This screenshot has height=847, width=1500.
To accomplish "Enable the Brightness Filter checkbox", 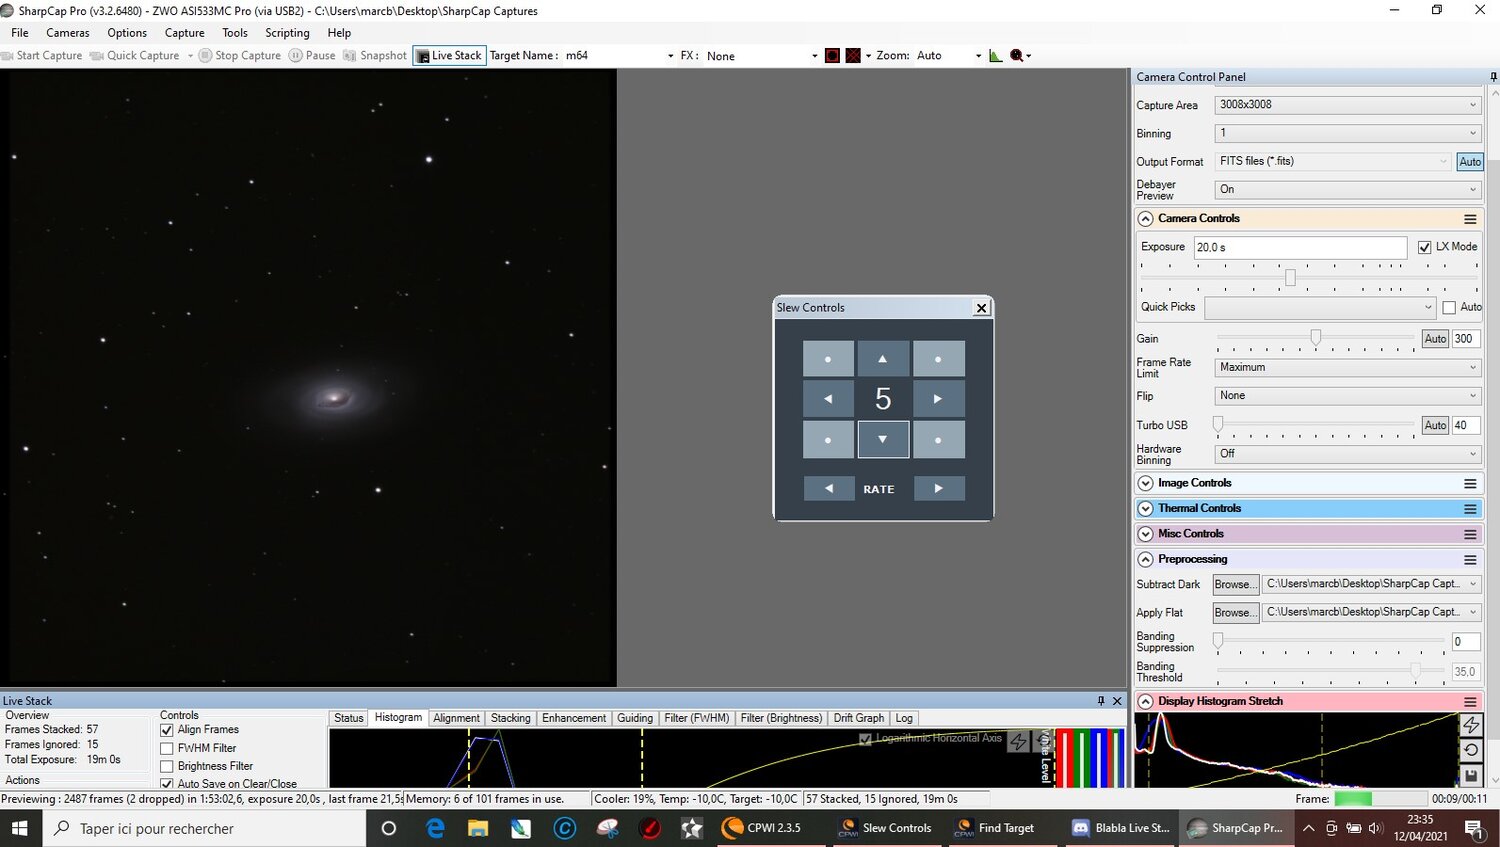I will coord(167,766).
